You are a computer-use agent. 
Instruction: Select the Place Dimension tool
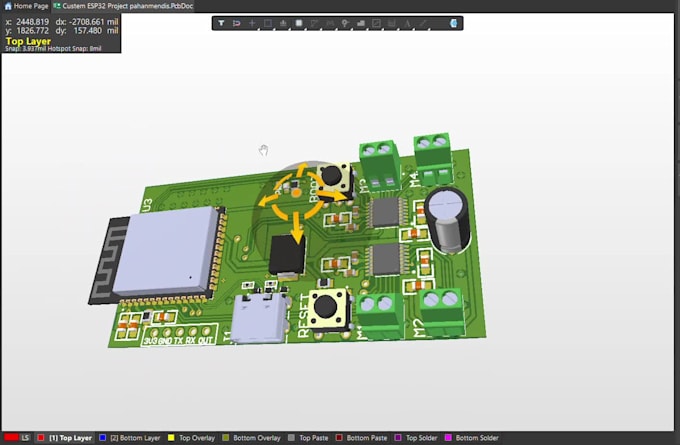click(392, 23)
